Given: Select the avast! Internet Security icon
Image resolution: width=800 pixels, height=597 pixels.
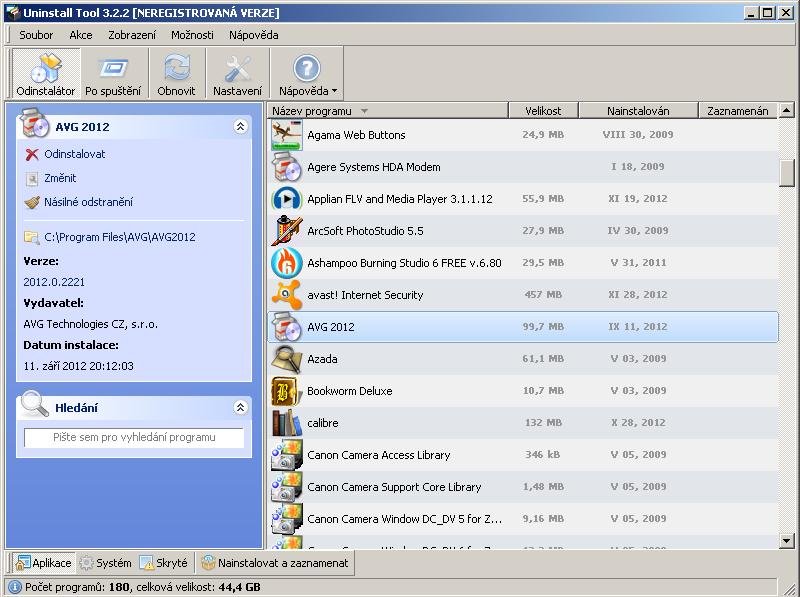Looking at the screenshot, I should (x=287, y=295).
